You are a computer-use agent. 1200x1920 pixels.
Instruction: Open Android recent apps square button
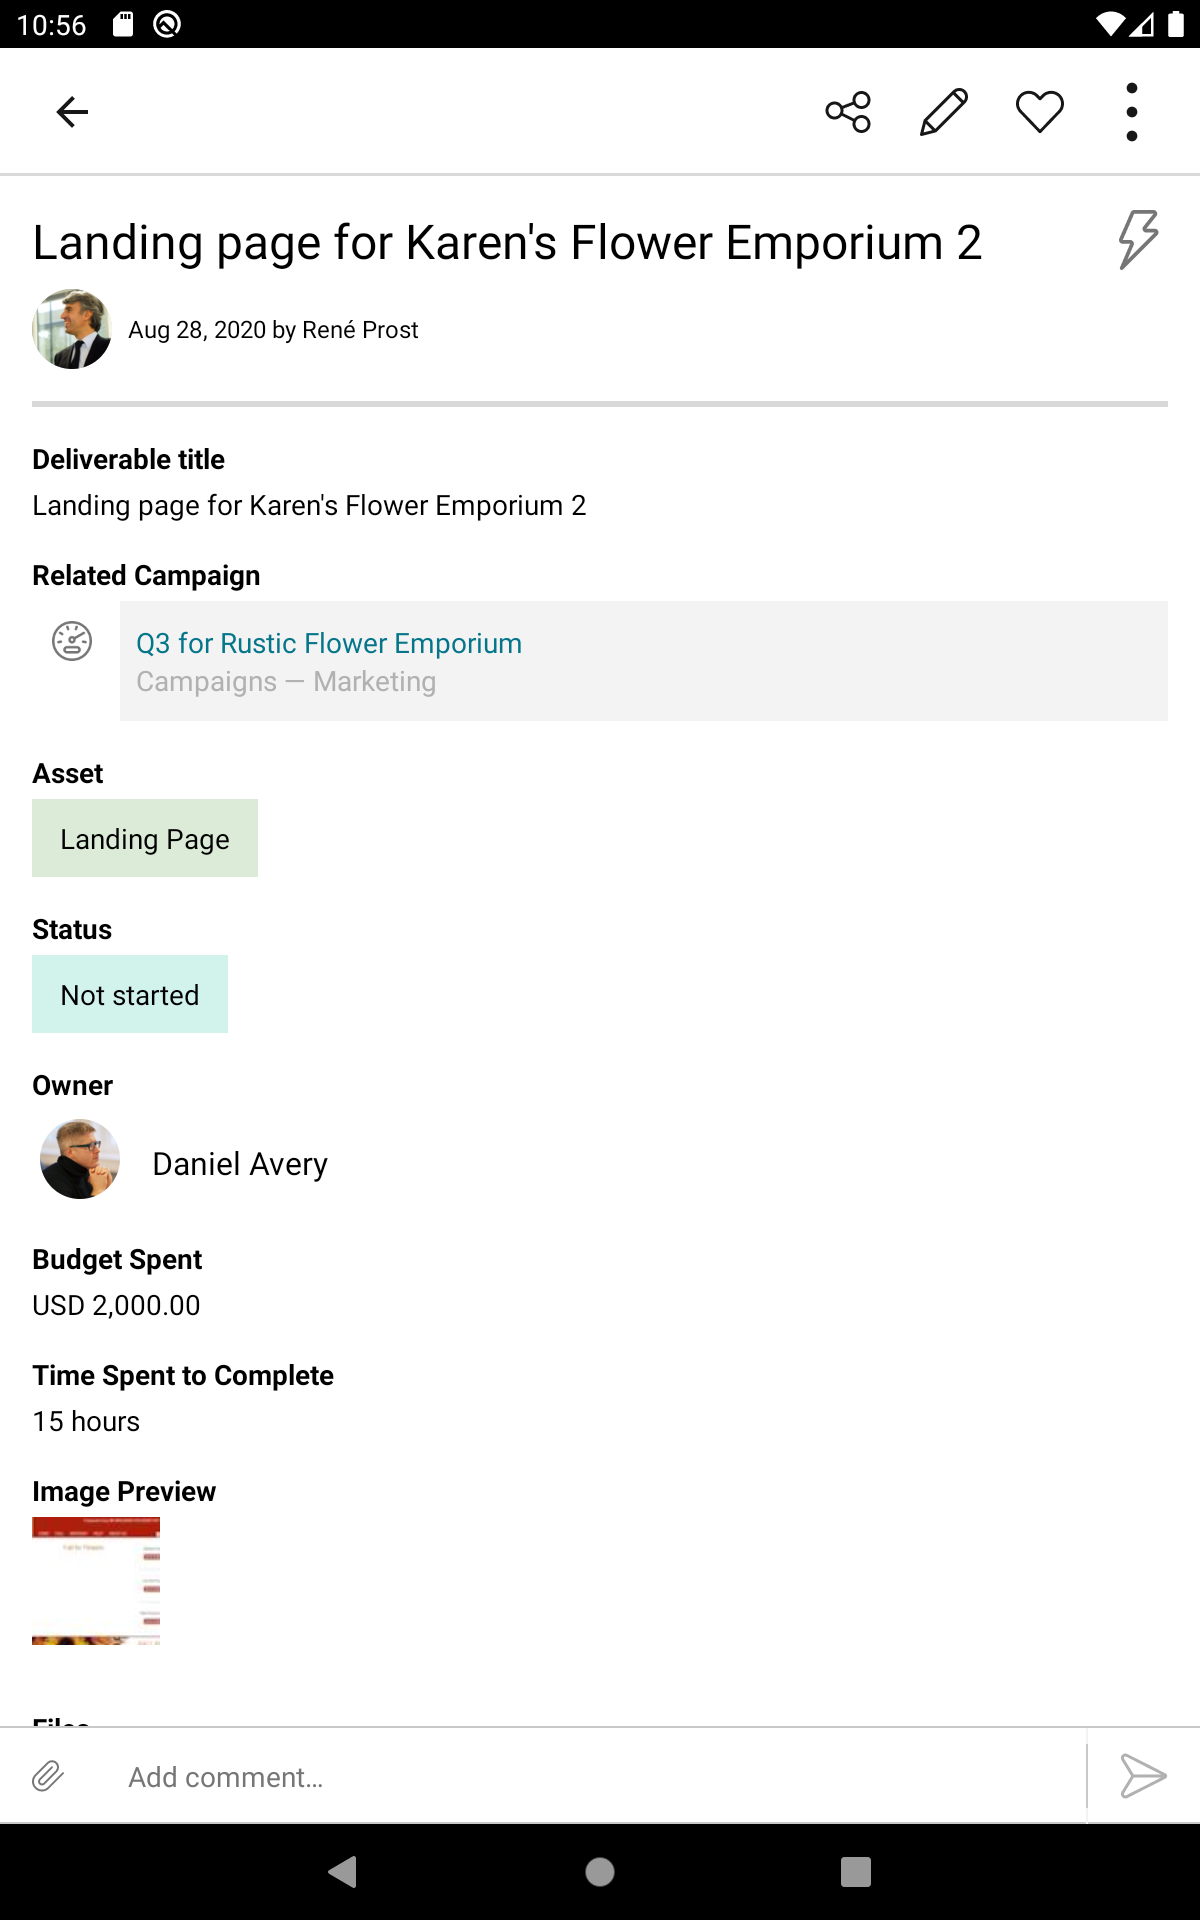(856, 1871)
